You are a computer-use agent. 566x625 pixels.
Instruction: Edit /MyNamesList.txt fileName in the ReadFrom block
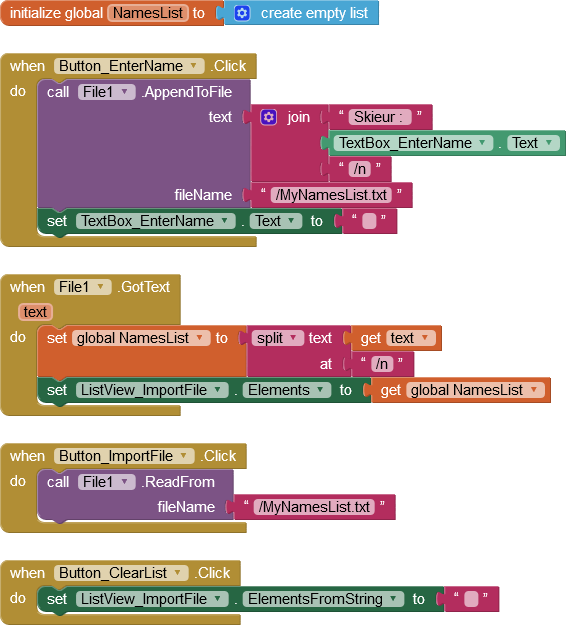(x=314, y=507)
